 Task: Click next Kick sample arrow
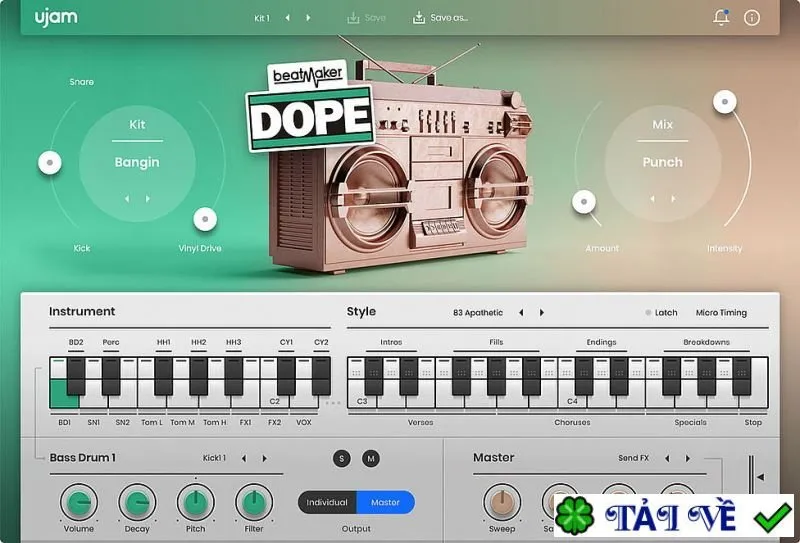pos(264,458)
